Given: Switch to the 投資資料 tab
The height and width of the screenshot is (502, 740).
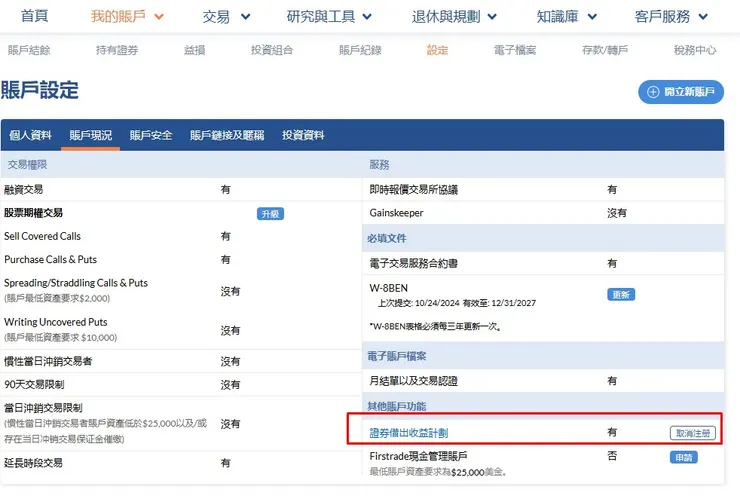Looking at the screenshot, I should pyautogui.click(x=303, y=135).
